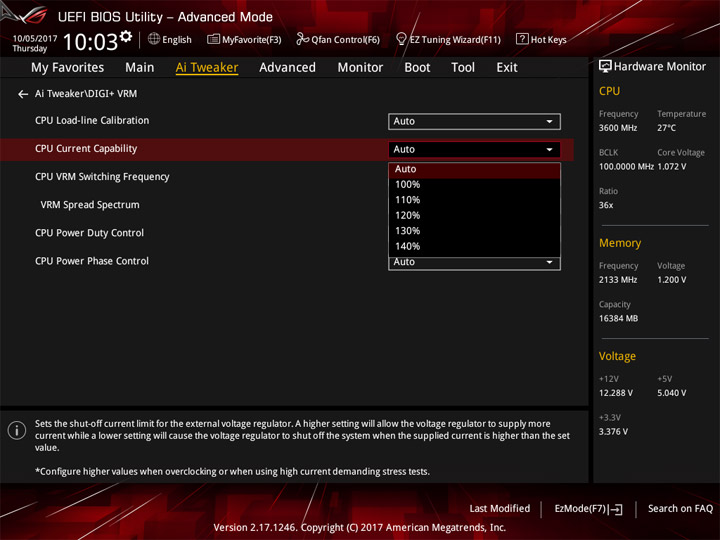Select the CPU Power Duty Control label
The image size is (720, 540).
click(x=89, y=233)
